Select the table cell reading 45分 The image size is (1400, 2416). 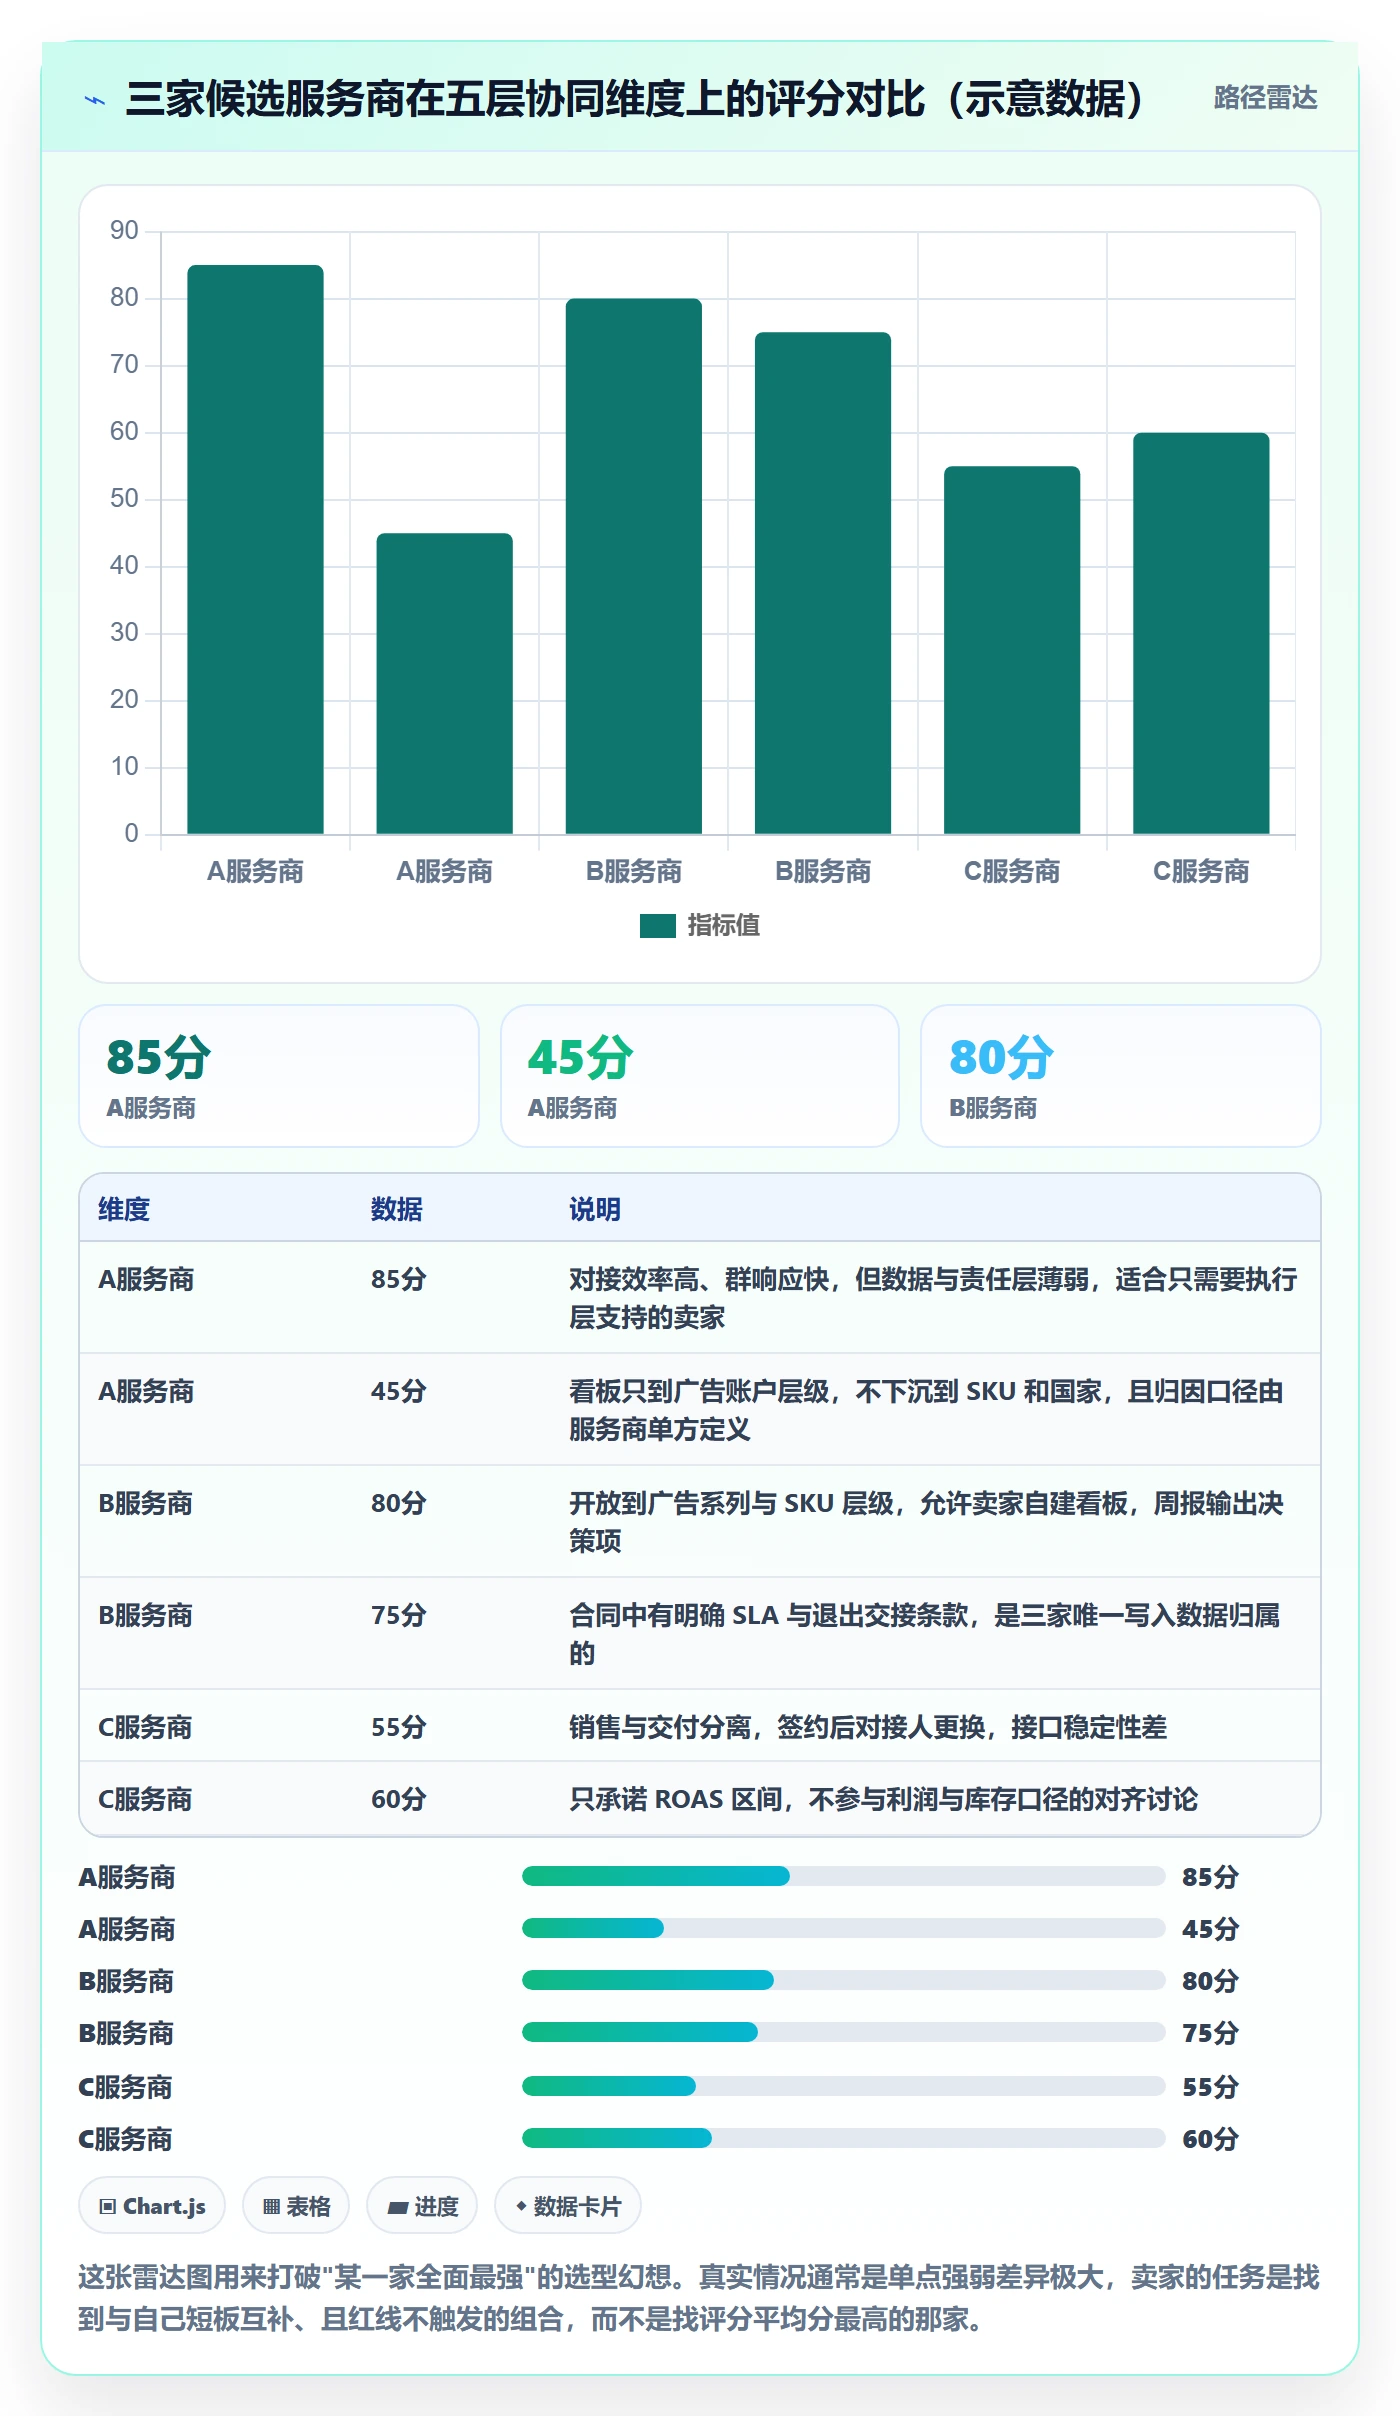pos(399,1391)
